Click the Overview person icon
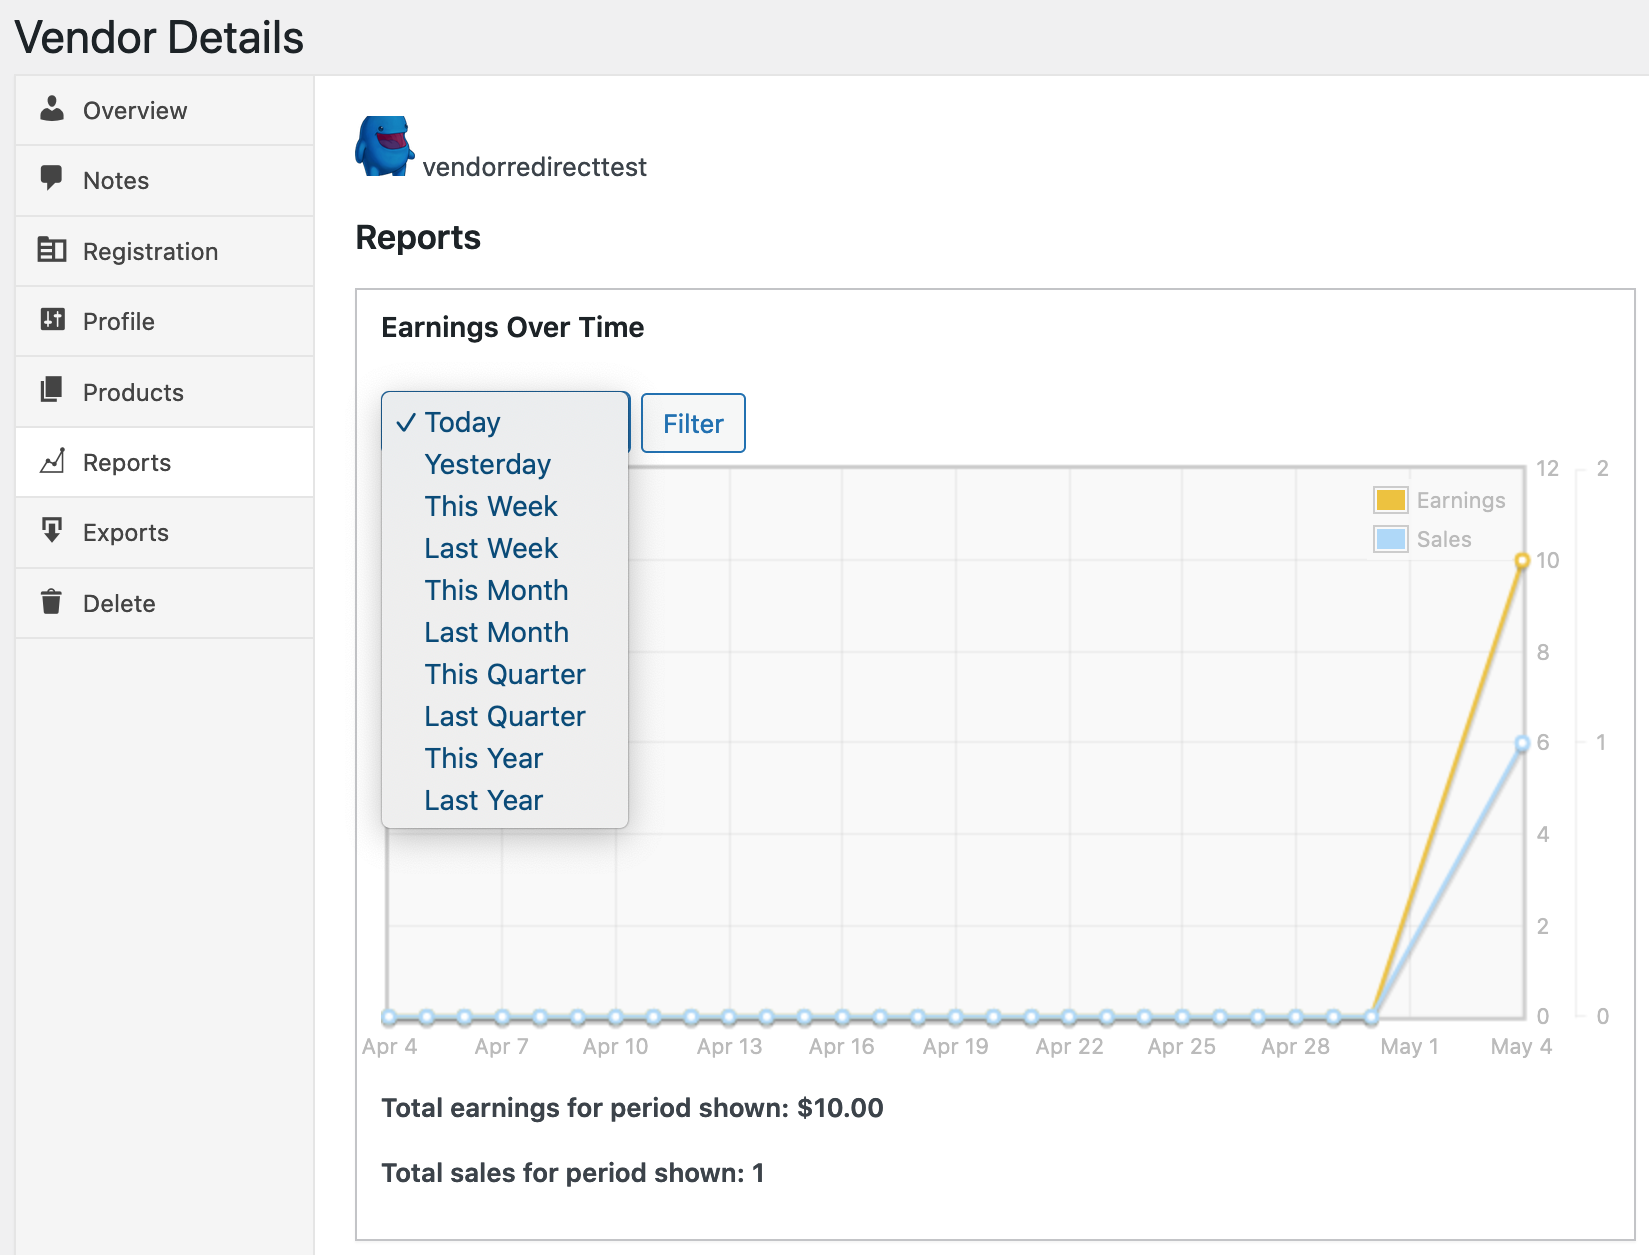Viewport: 1649px width, 1255px height. pos(52,109)
